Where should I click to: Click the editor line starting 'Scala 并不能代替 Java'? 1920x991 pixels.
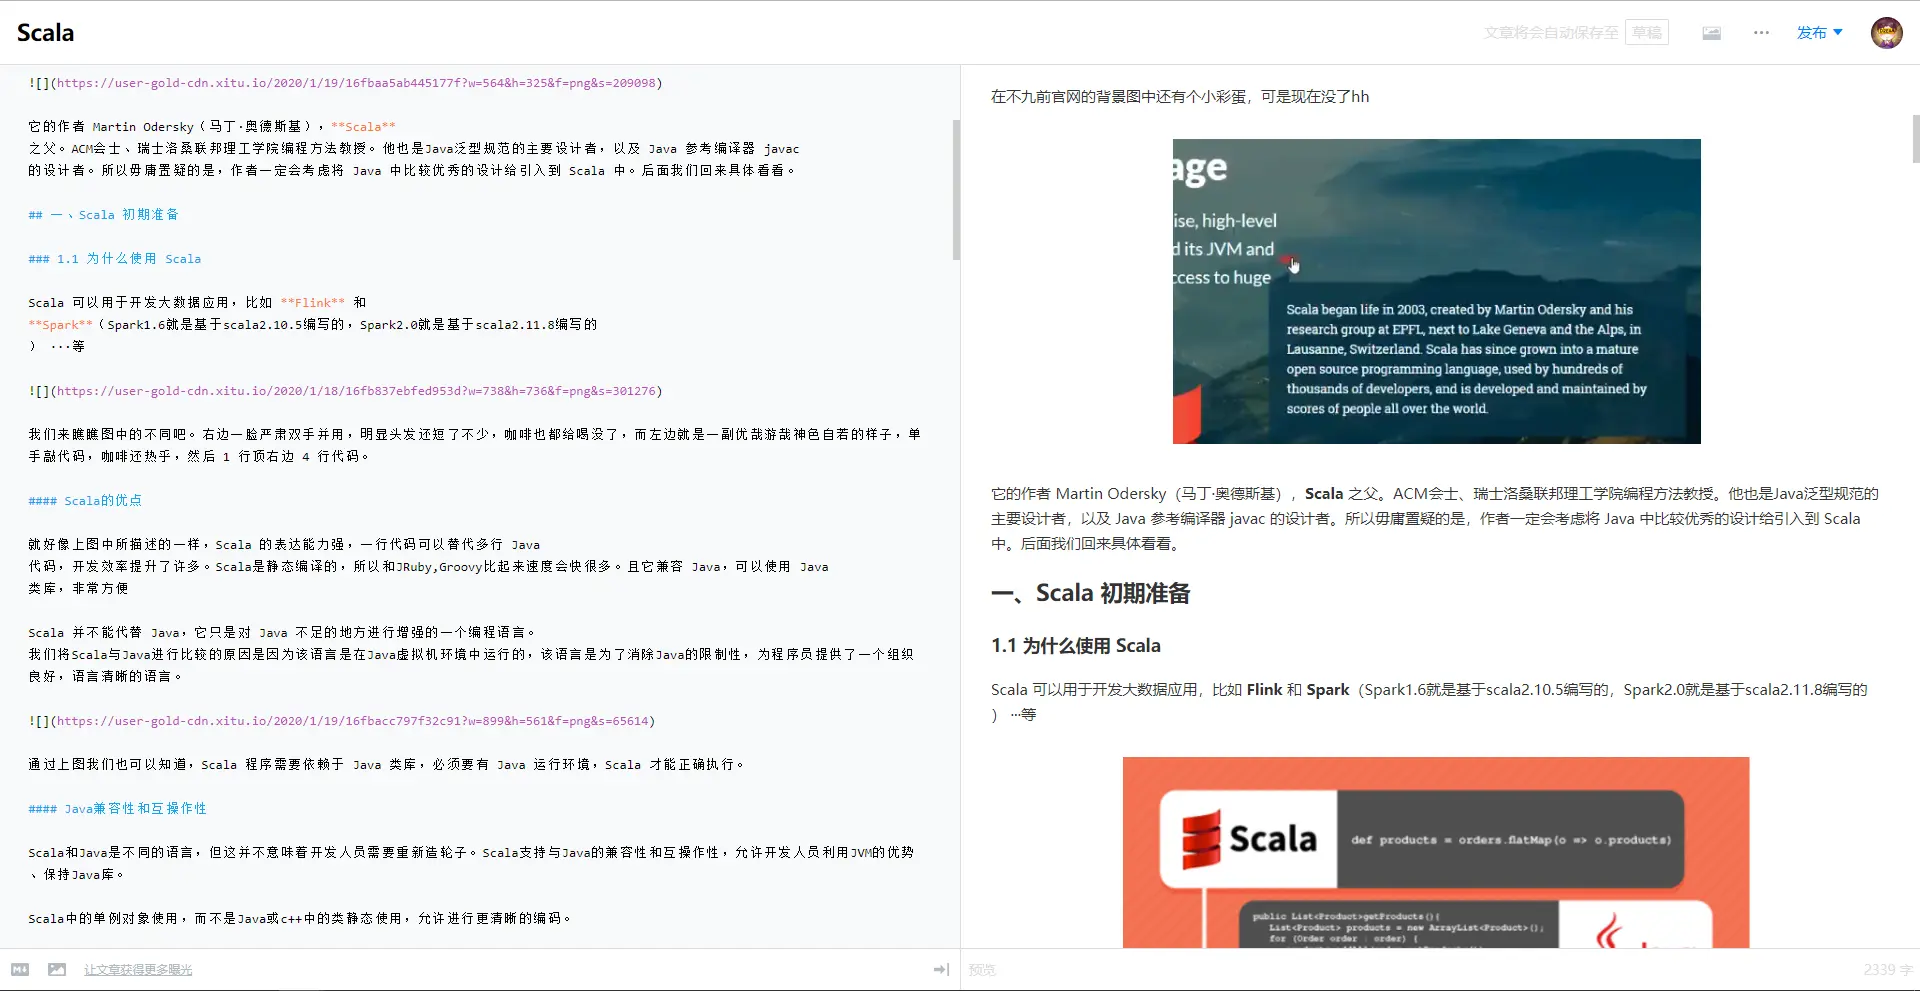click(282, 633)
